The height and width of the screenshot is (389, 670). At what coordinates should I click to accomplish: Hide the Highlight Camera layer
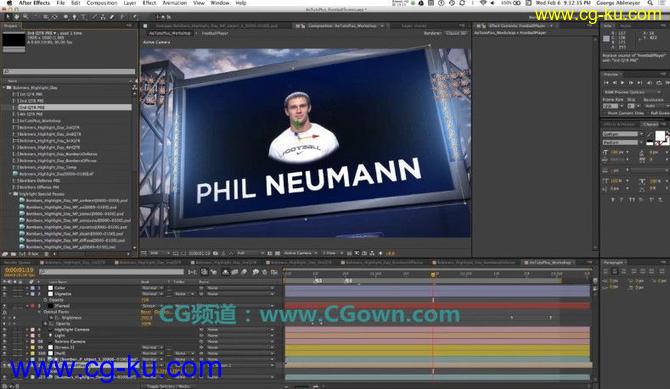5,330
